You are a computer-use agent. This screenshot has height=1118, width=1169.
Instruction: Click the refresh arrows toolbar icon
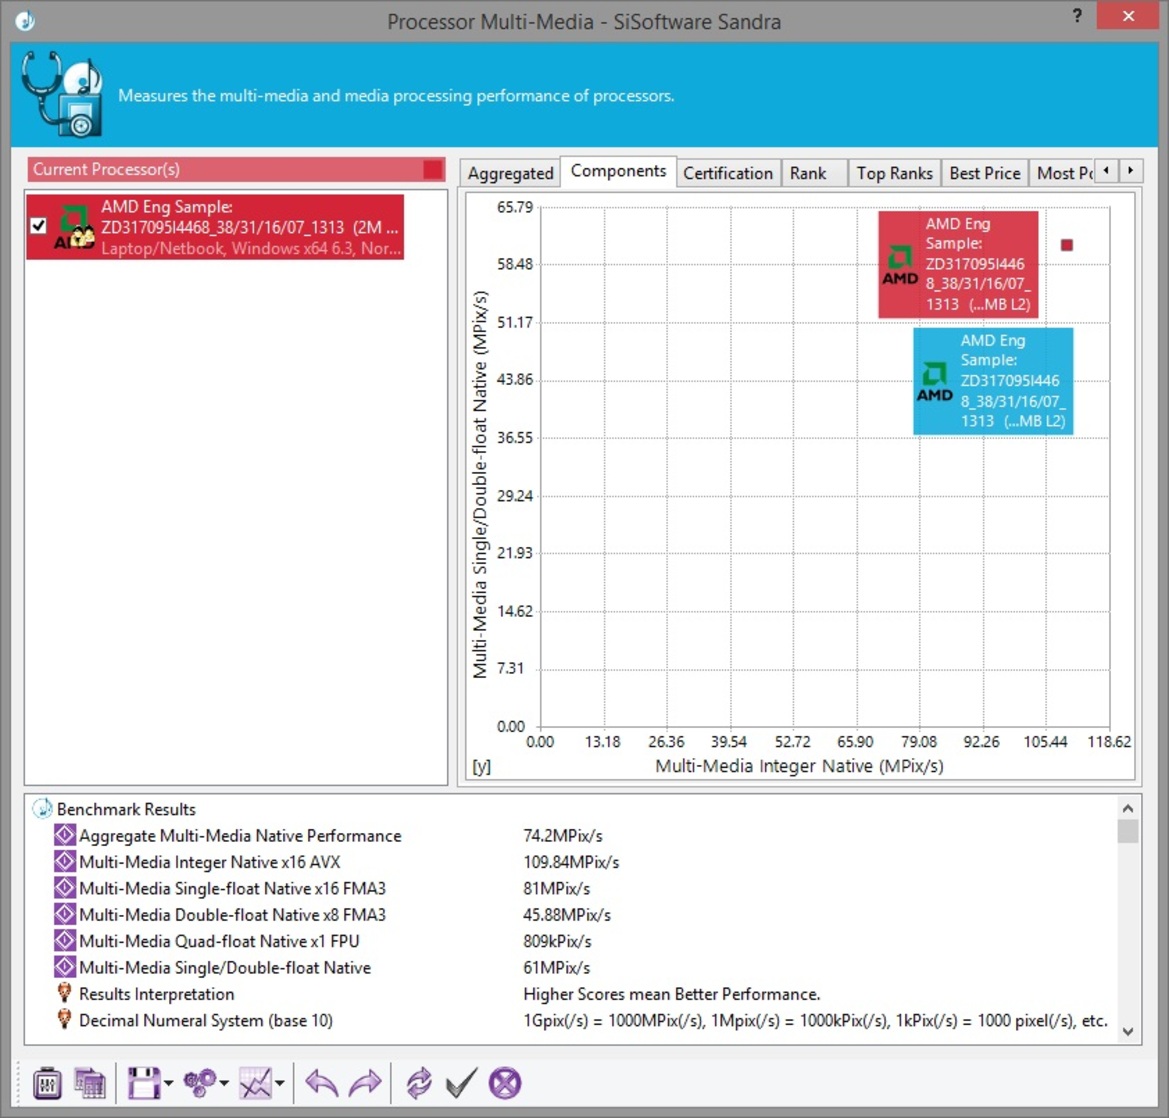[x=419, y=1083]
